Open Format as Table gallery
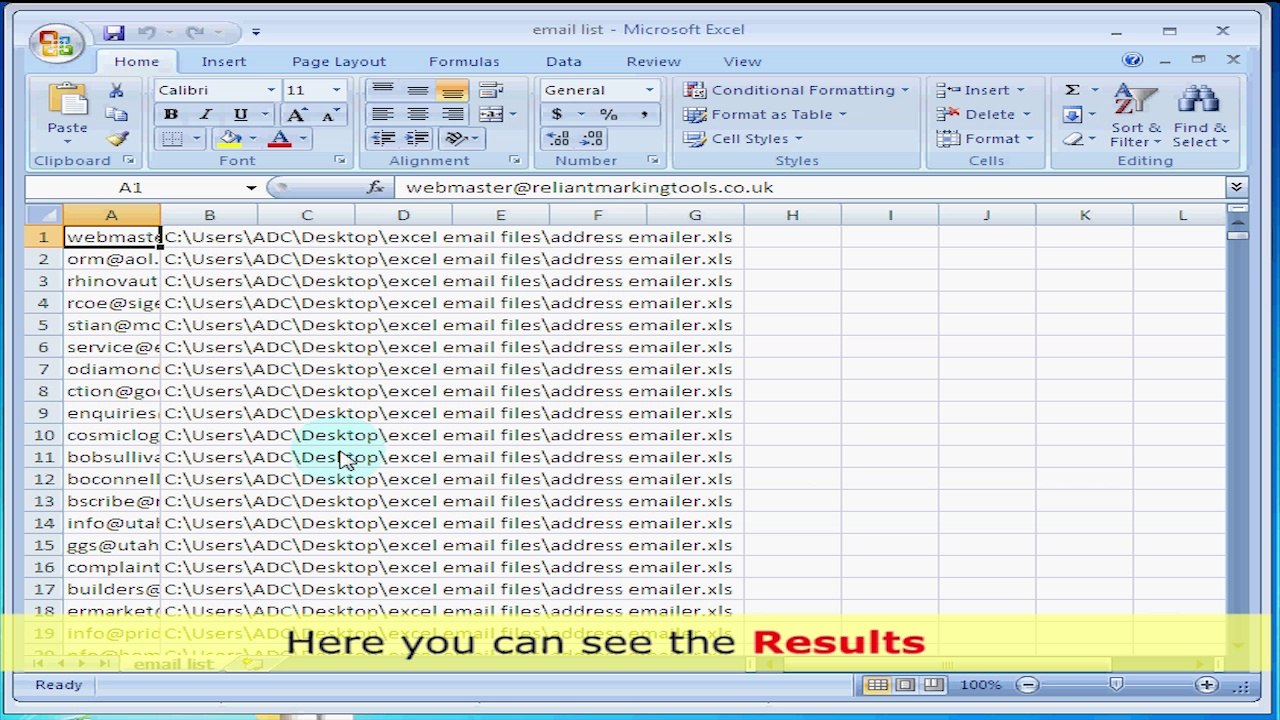Screen dimensions: 1280x720 point(765,114)
